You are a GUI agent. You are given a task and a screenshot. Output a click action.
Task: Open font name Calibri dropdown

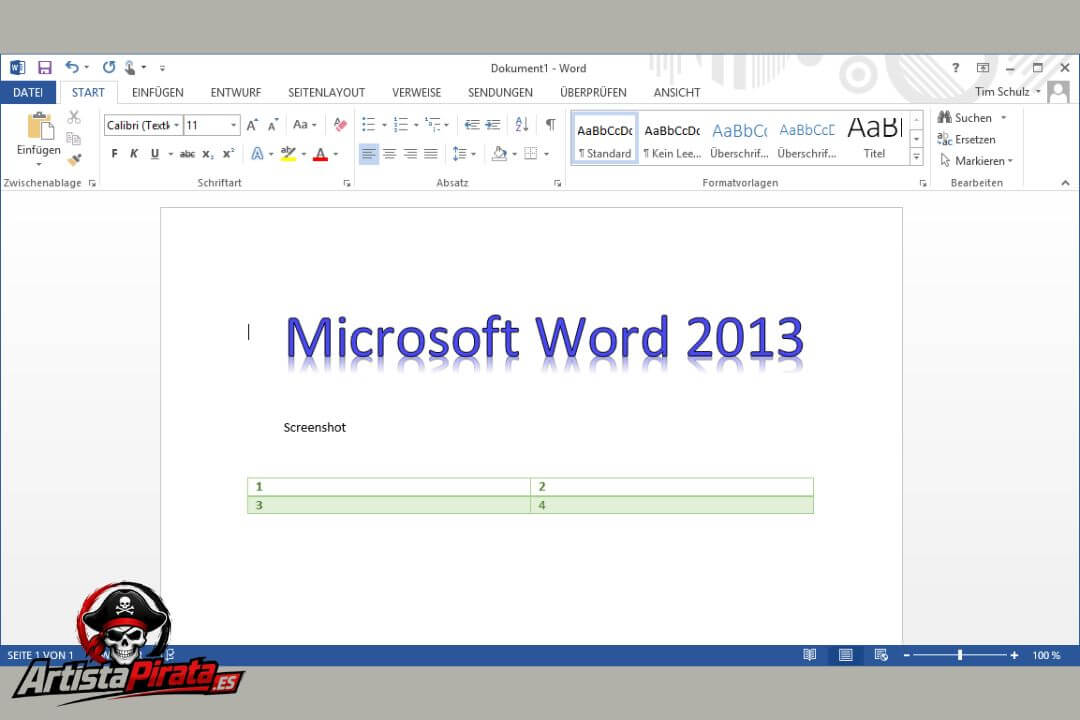(x=177, y=125)
